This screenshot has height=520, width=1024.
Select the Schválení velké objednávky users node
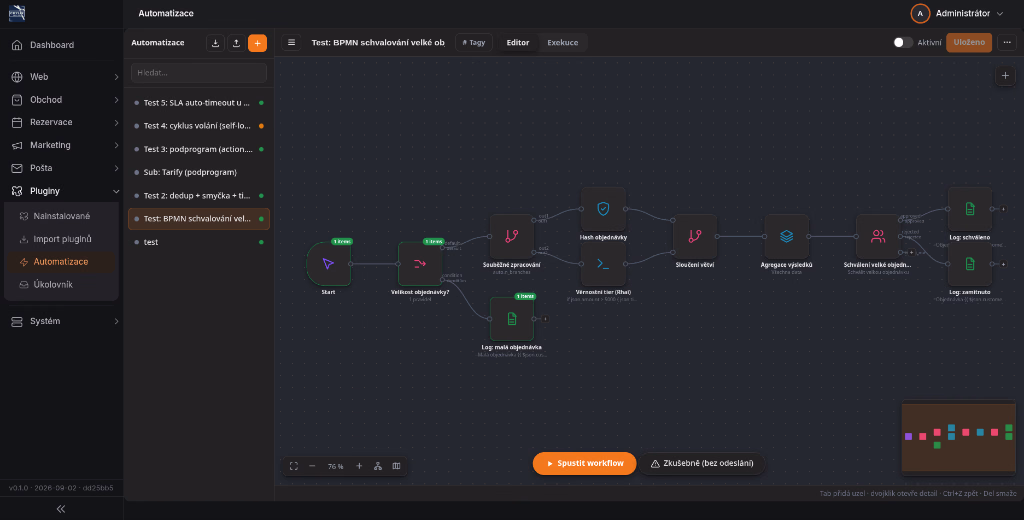pyautogui.click(x=878, y=236)
